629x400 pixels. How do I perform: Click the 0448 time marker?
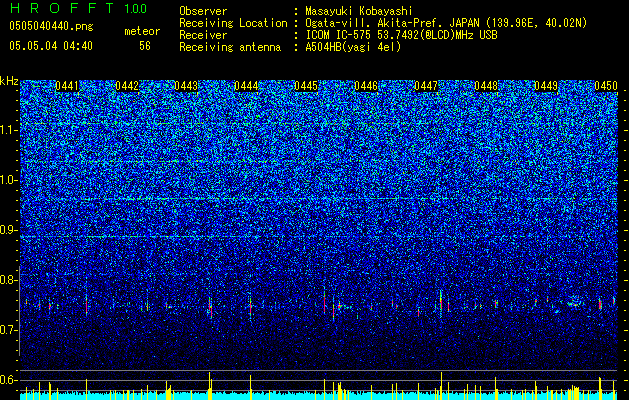(486, 86)
